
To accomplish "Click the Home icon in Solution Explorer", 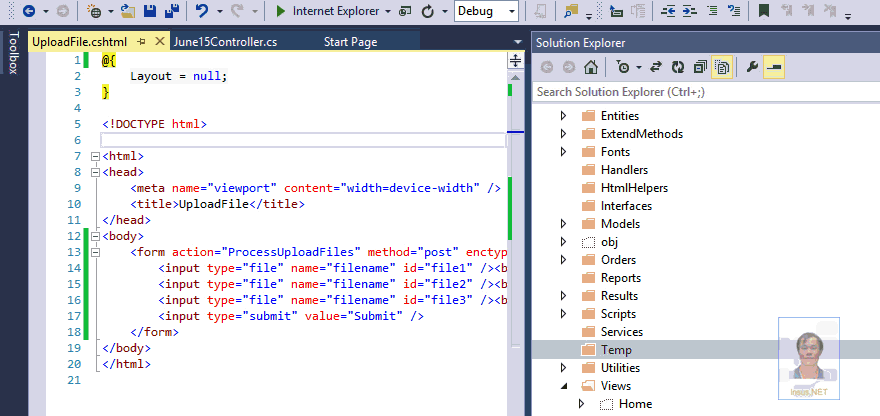I will (590, 67).
